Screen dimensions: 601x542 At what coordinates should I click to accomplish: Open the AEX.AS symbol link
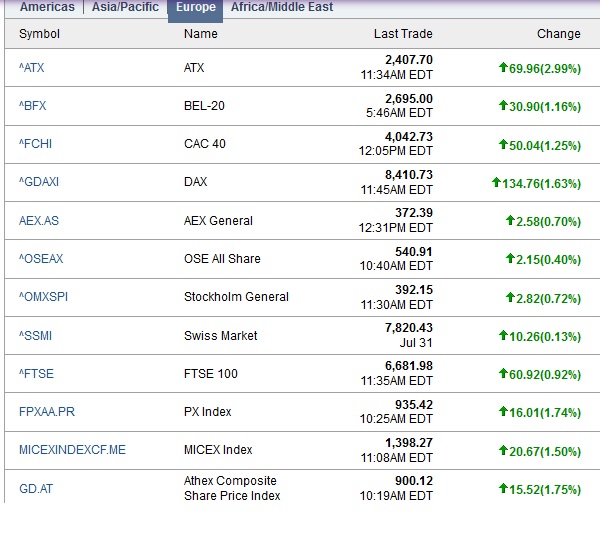click(x=39, y=221)
